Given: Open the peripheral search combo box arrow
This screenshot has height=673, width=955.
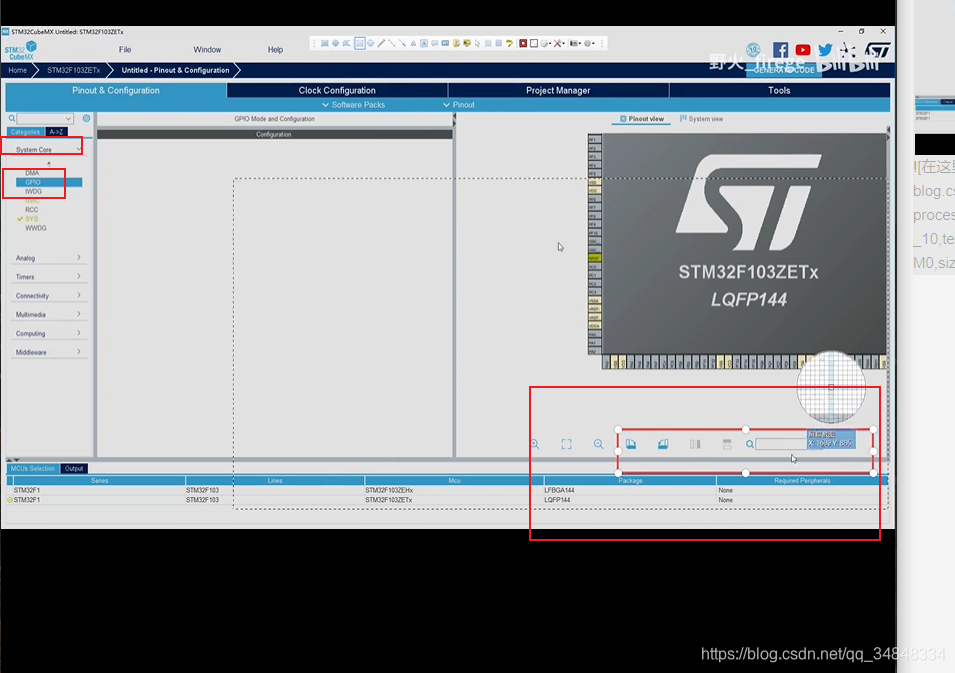Looking at the screenshot, I should click(x=68, y=118).
